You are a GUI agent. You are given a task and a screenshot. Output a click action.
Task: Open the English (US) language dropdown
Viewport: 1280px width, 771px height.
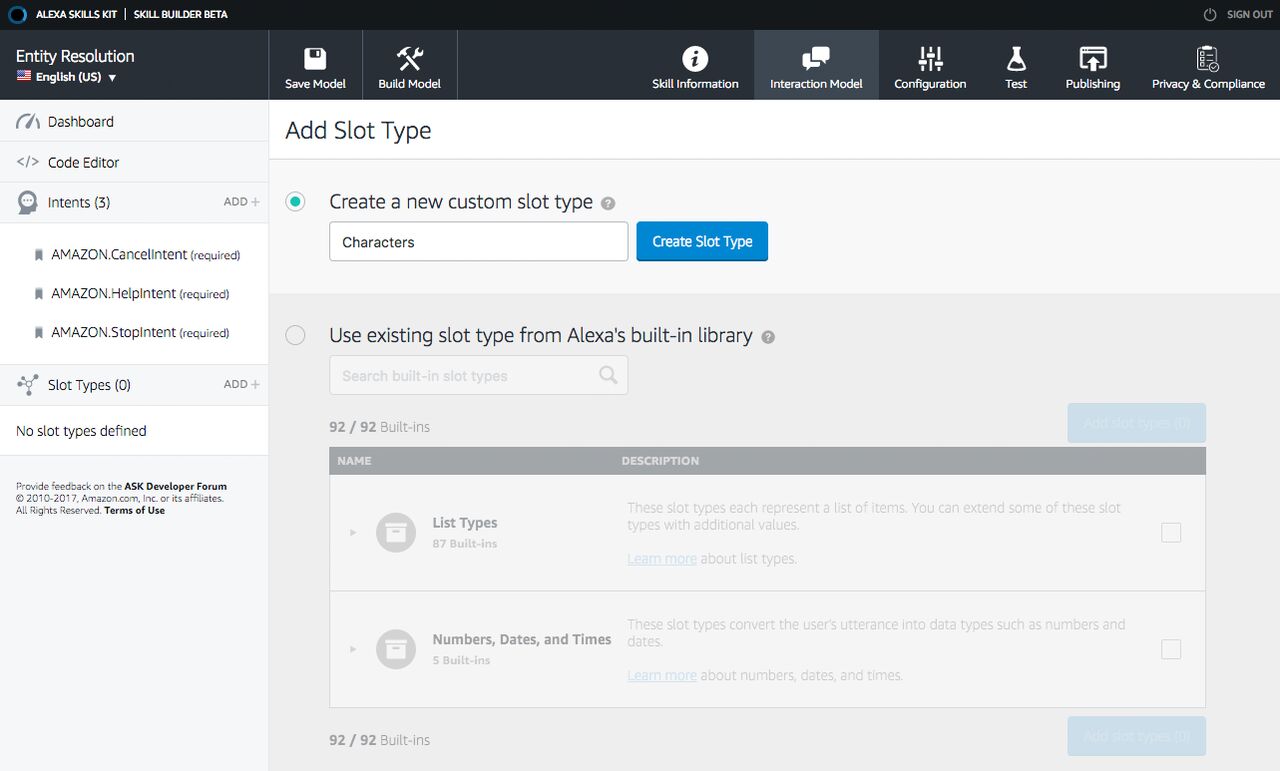point(67,77)
